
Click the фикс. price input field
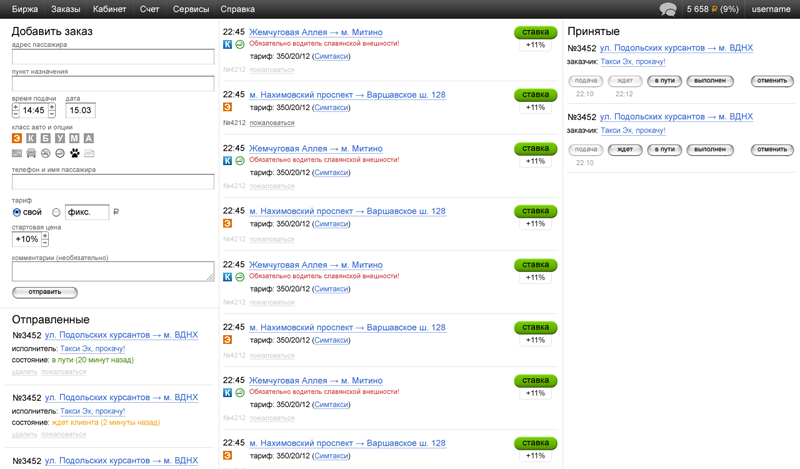click(x=87, y=212)
